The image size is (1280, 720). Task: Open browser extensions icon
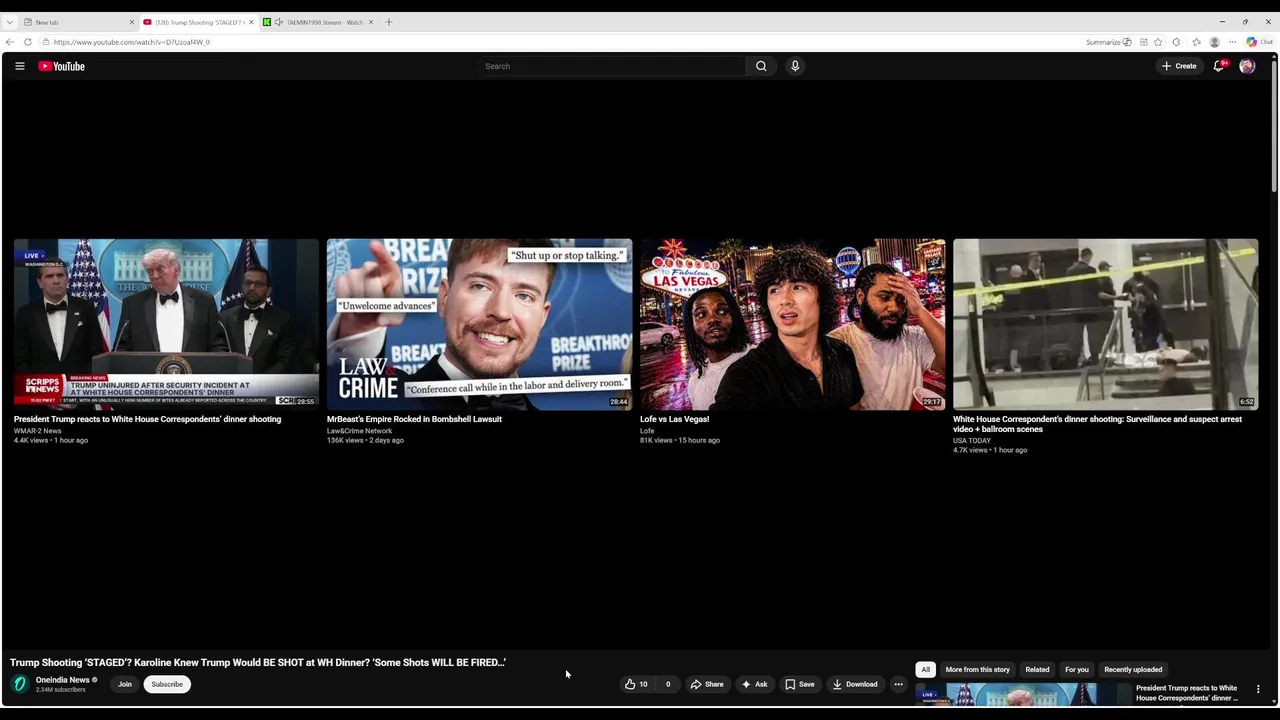click(1176, 42)
